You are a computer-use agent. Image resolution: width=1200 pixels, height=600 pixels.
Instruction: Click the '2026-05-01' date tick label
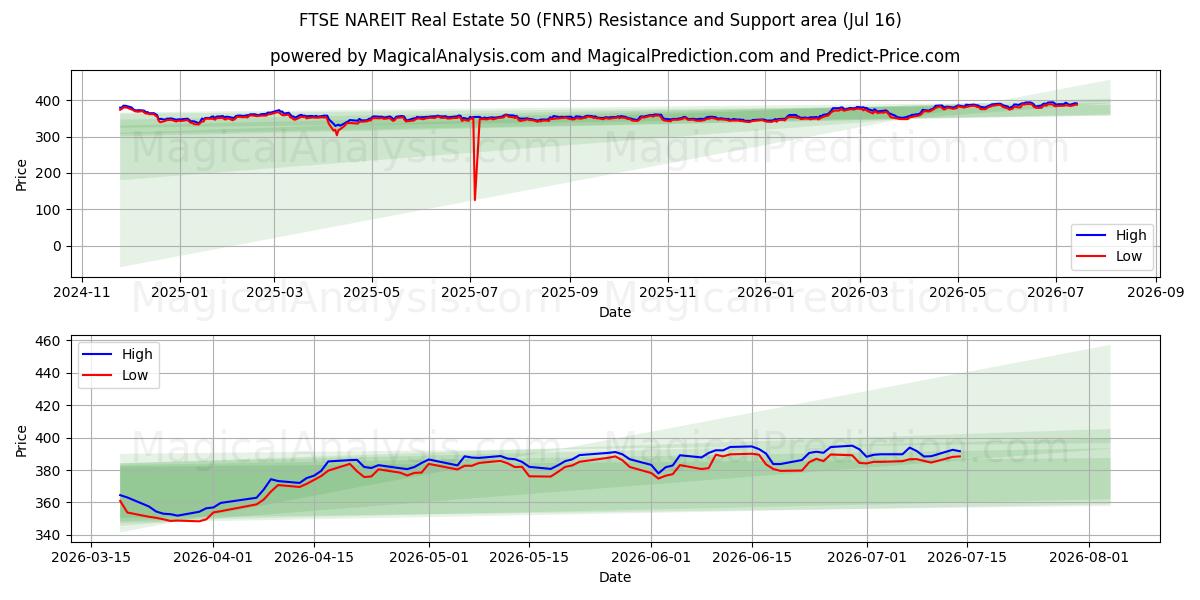[x=429, y=558]
